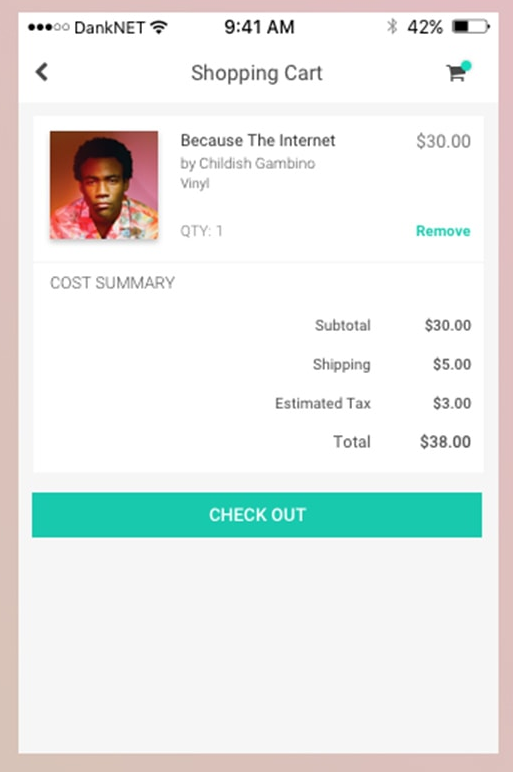The width and height of the screenshot is (513, 772).
Task: Remove Because The Internet from cart
Action: tap(443, 231)
